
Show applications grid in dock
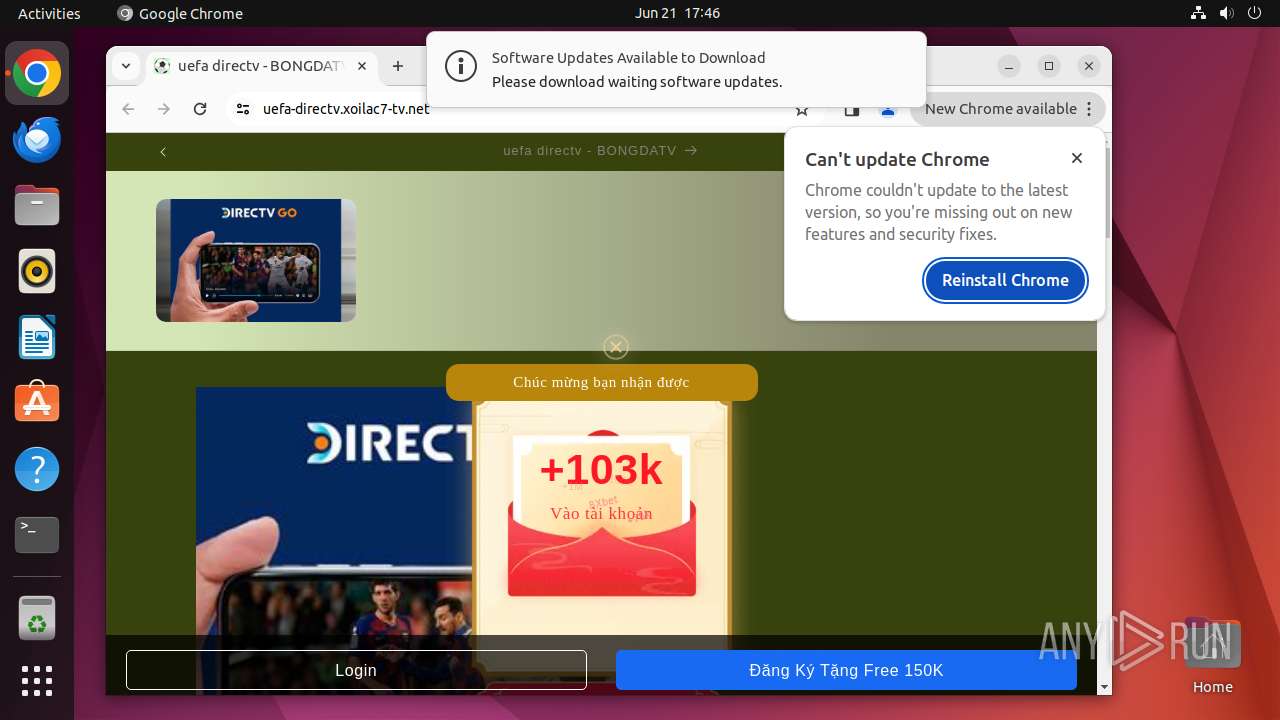pyautogui.click(x=37, y=681)
